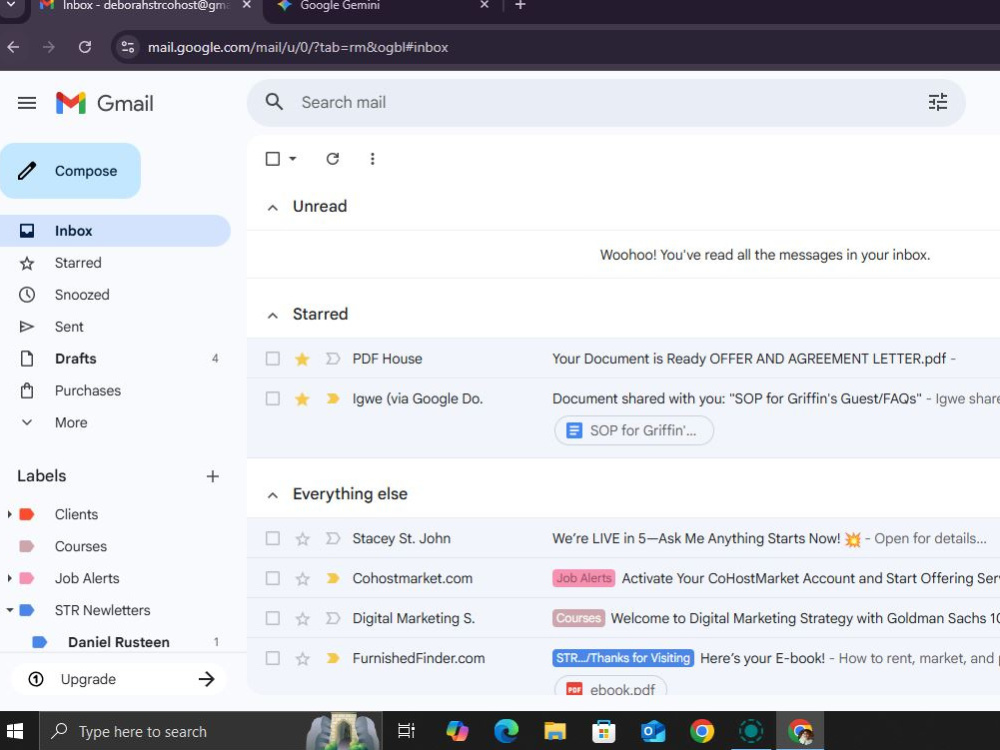The height and width of the screenshot is (750, 1000).
Task: Open Microsoft Edge from taskbar
Action: [x=506, y=731]
